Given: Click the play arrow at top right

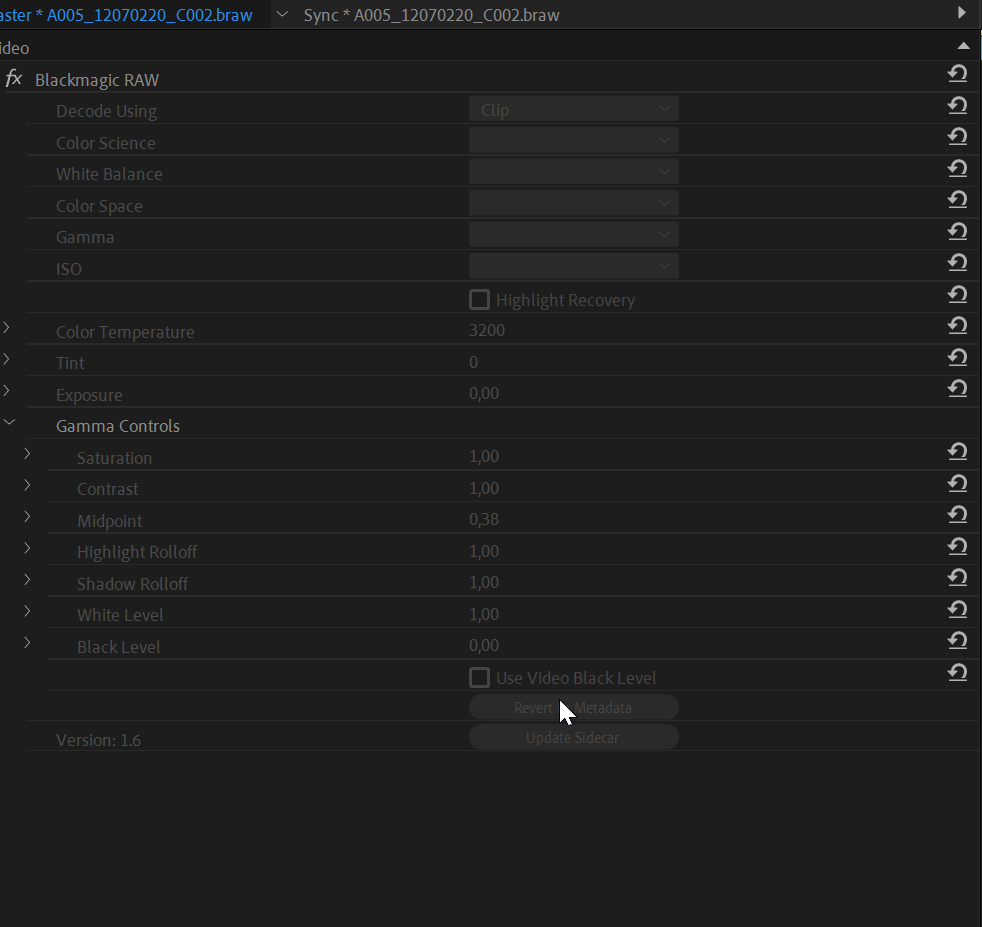Looking at the screenshot, I should point(962,13).
